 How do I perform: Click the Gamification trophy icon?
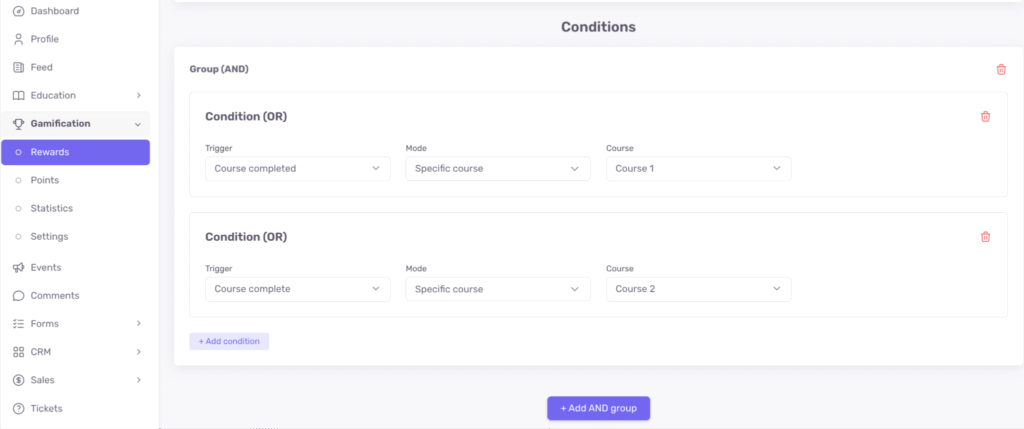[x=19, y=124]
